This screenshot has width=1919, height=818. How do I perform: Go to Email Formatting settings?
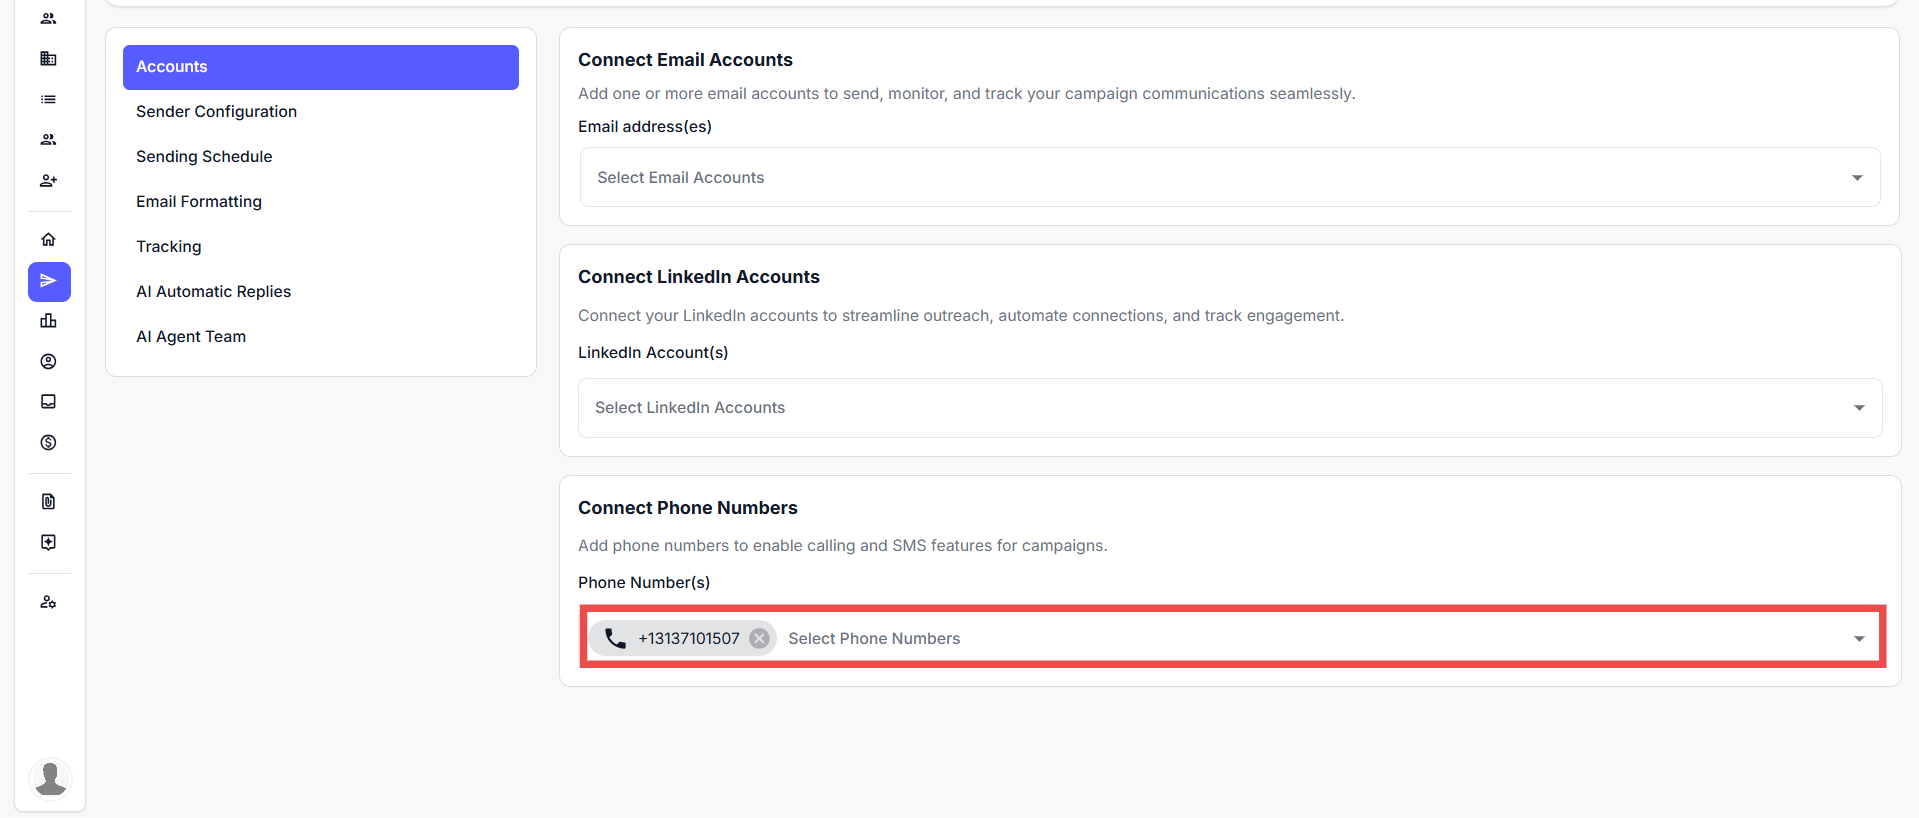pos(199,202)
